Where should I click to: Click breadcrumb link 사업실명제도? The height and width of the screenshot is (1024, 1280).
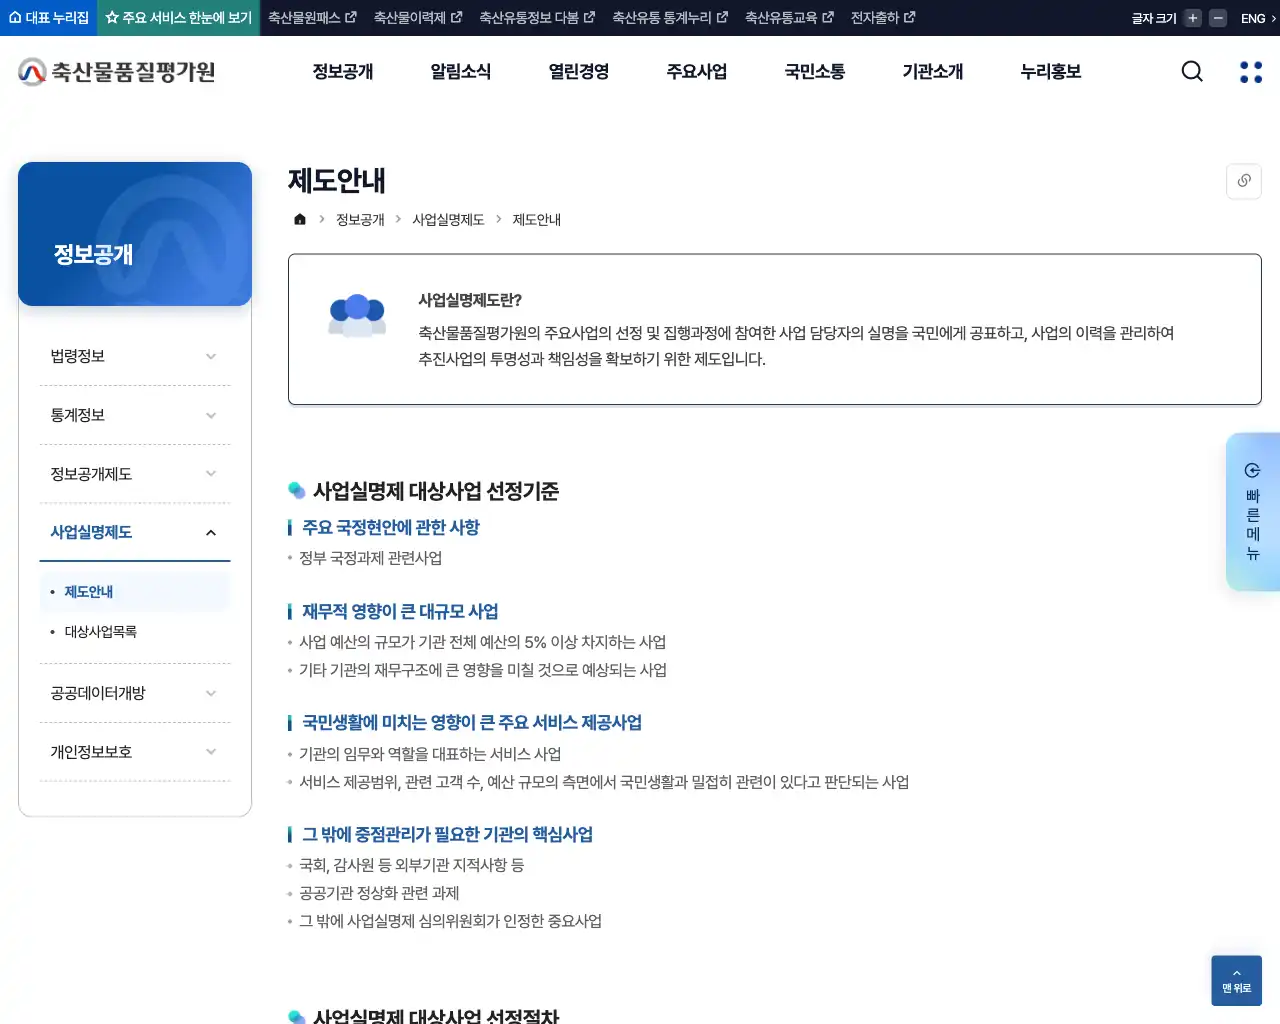[447, 219]
